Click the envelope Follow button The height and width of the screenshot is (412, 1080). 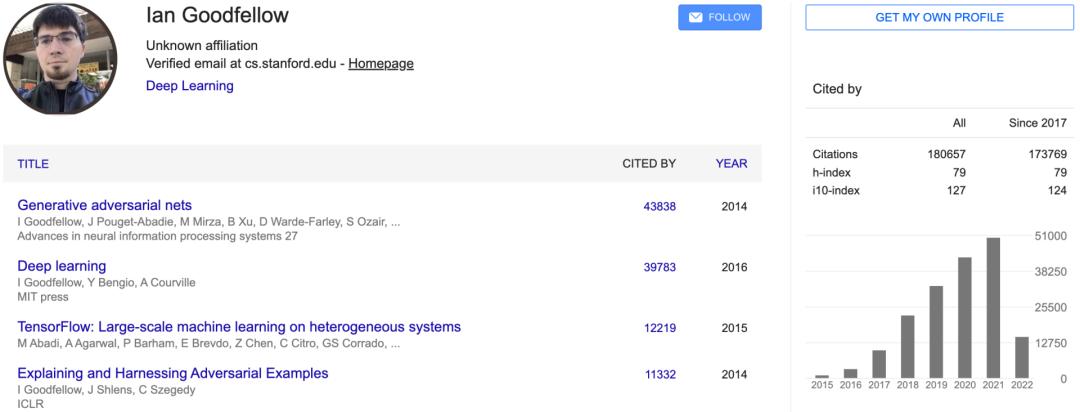click(x=719, y=18)
